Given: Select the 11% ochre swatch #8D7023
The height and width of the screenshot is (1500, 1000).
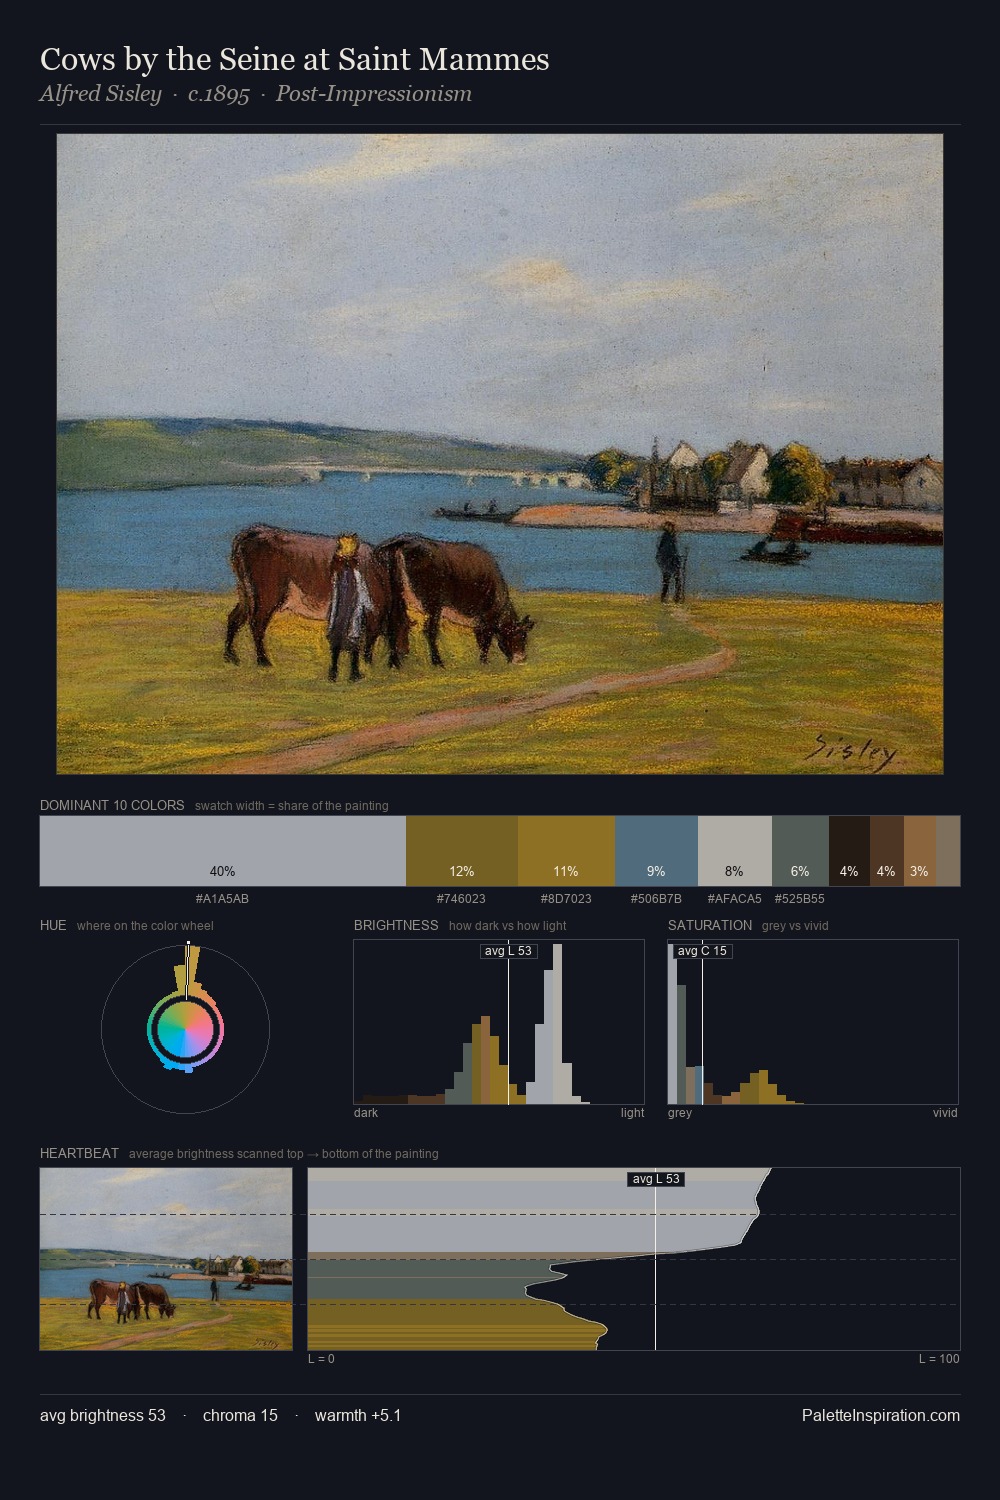Looking at the screenshot, I should tap(566, 851).
